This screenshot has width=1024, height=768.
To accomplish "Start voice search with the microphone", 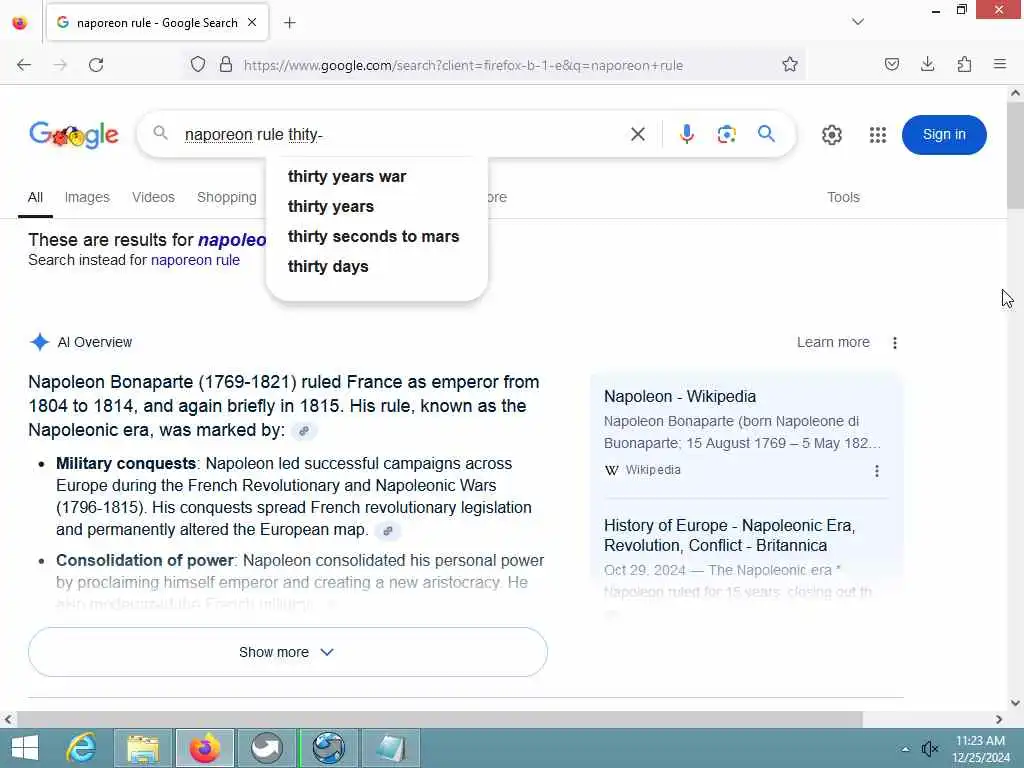I will pyautogui.click(x=686, y=134).
